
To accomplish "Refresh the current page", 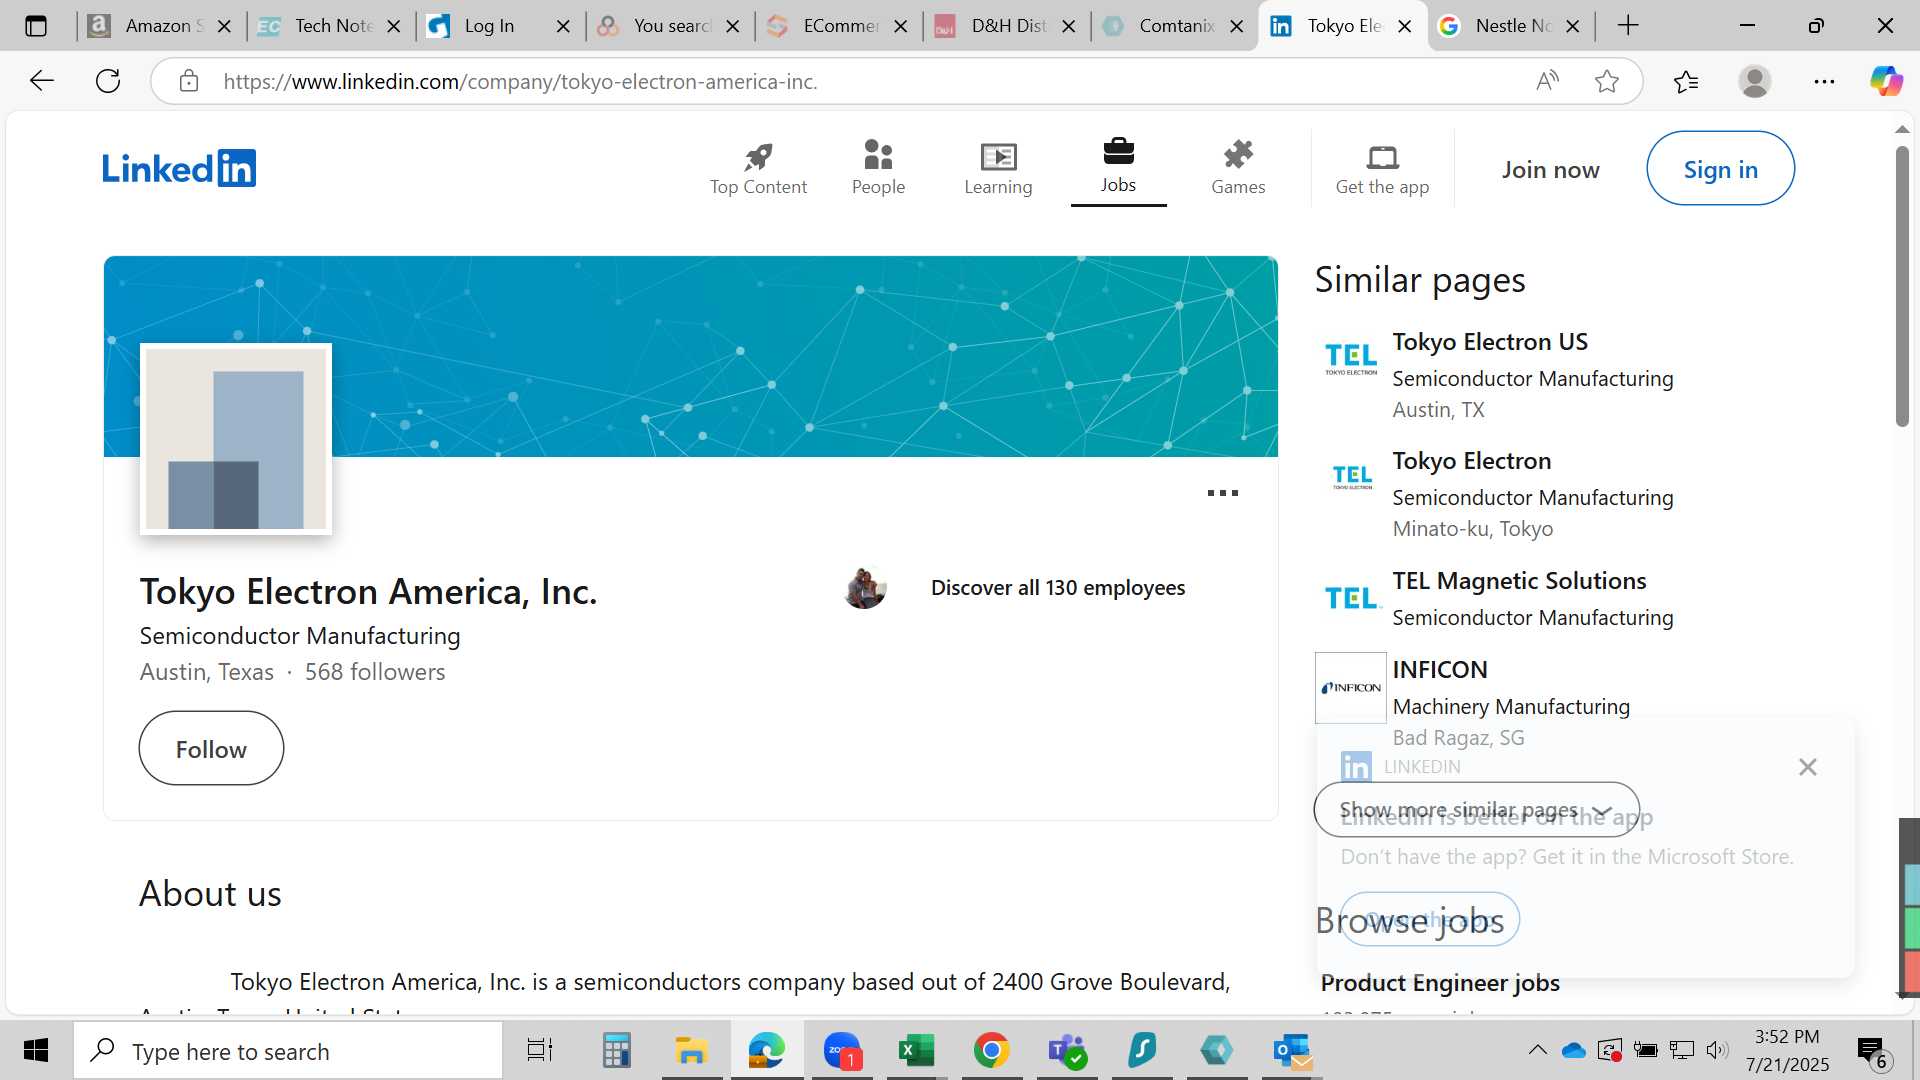I will click(108, 81).
